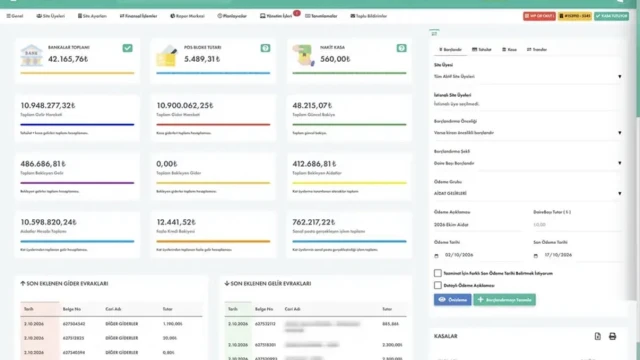The width and height of the screenshot is (640, 360).
Task: Click the Tarih column header in Gider table
Action: pyautogui.click(x=29, y=309)
